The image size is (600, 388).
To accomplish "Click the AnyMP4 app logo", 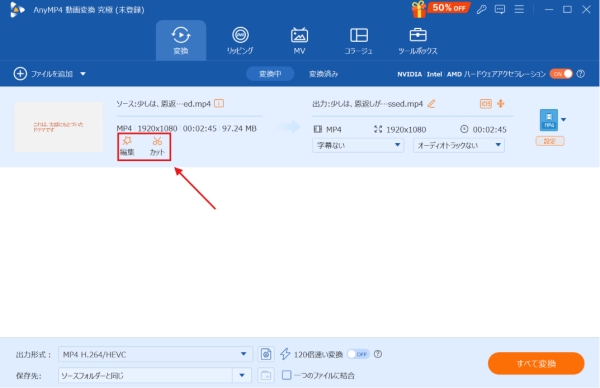I will click(x=17, y=10).
